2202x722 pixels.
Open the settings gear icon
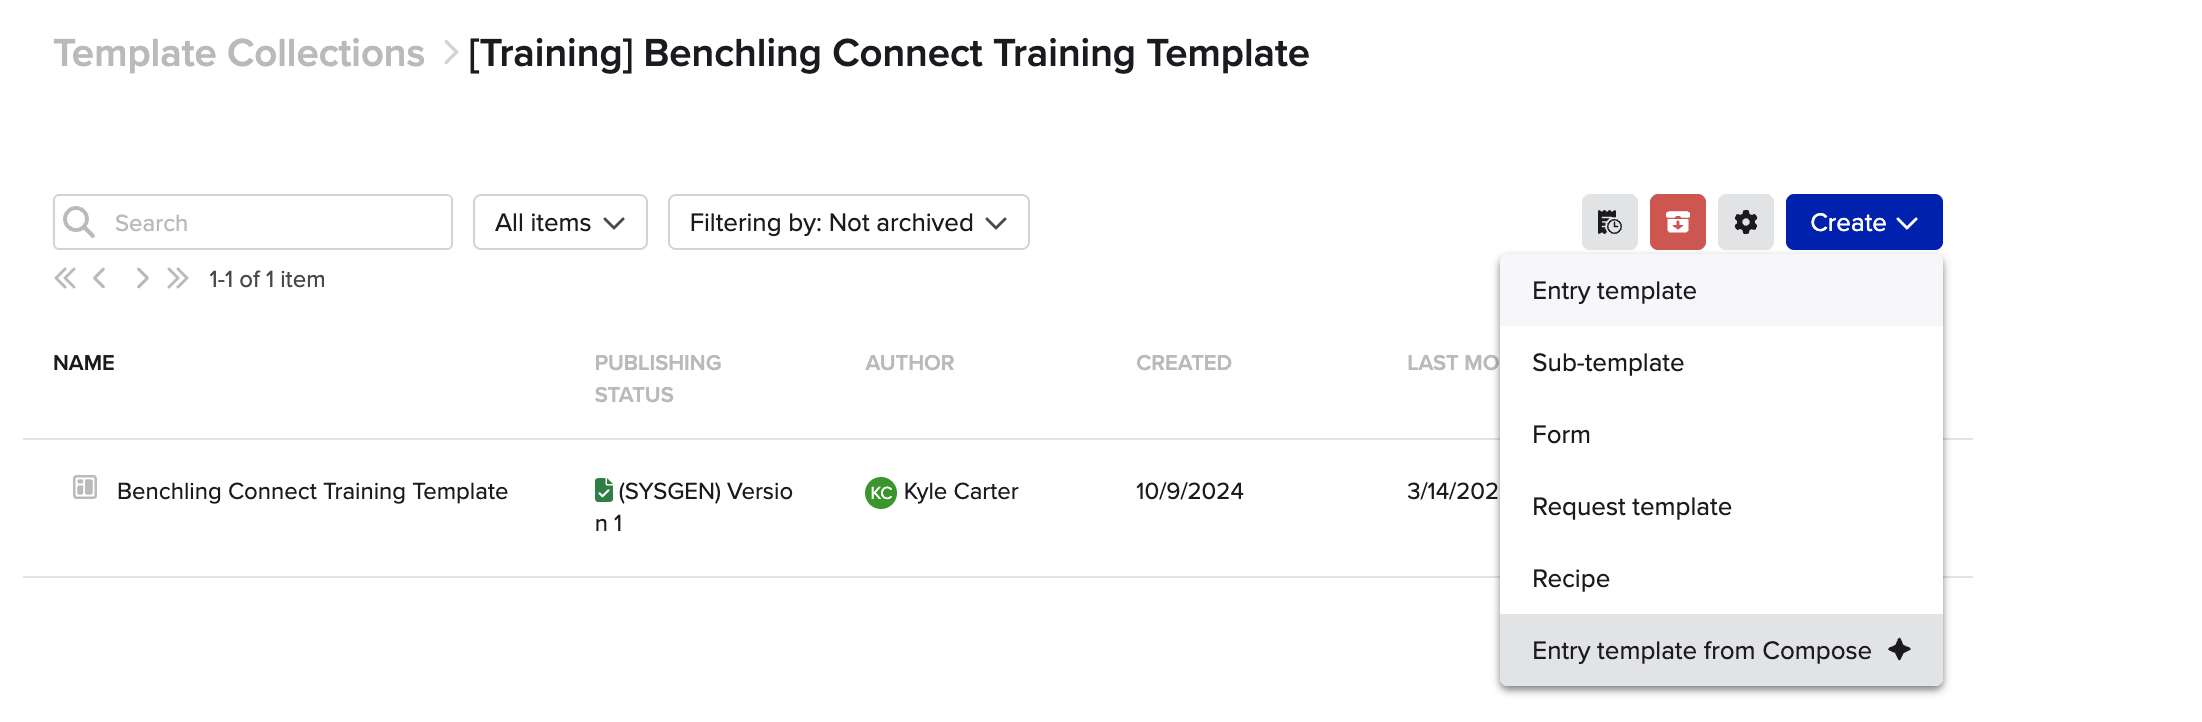coord(1745,222)
